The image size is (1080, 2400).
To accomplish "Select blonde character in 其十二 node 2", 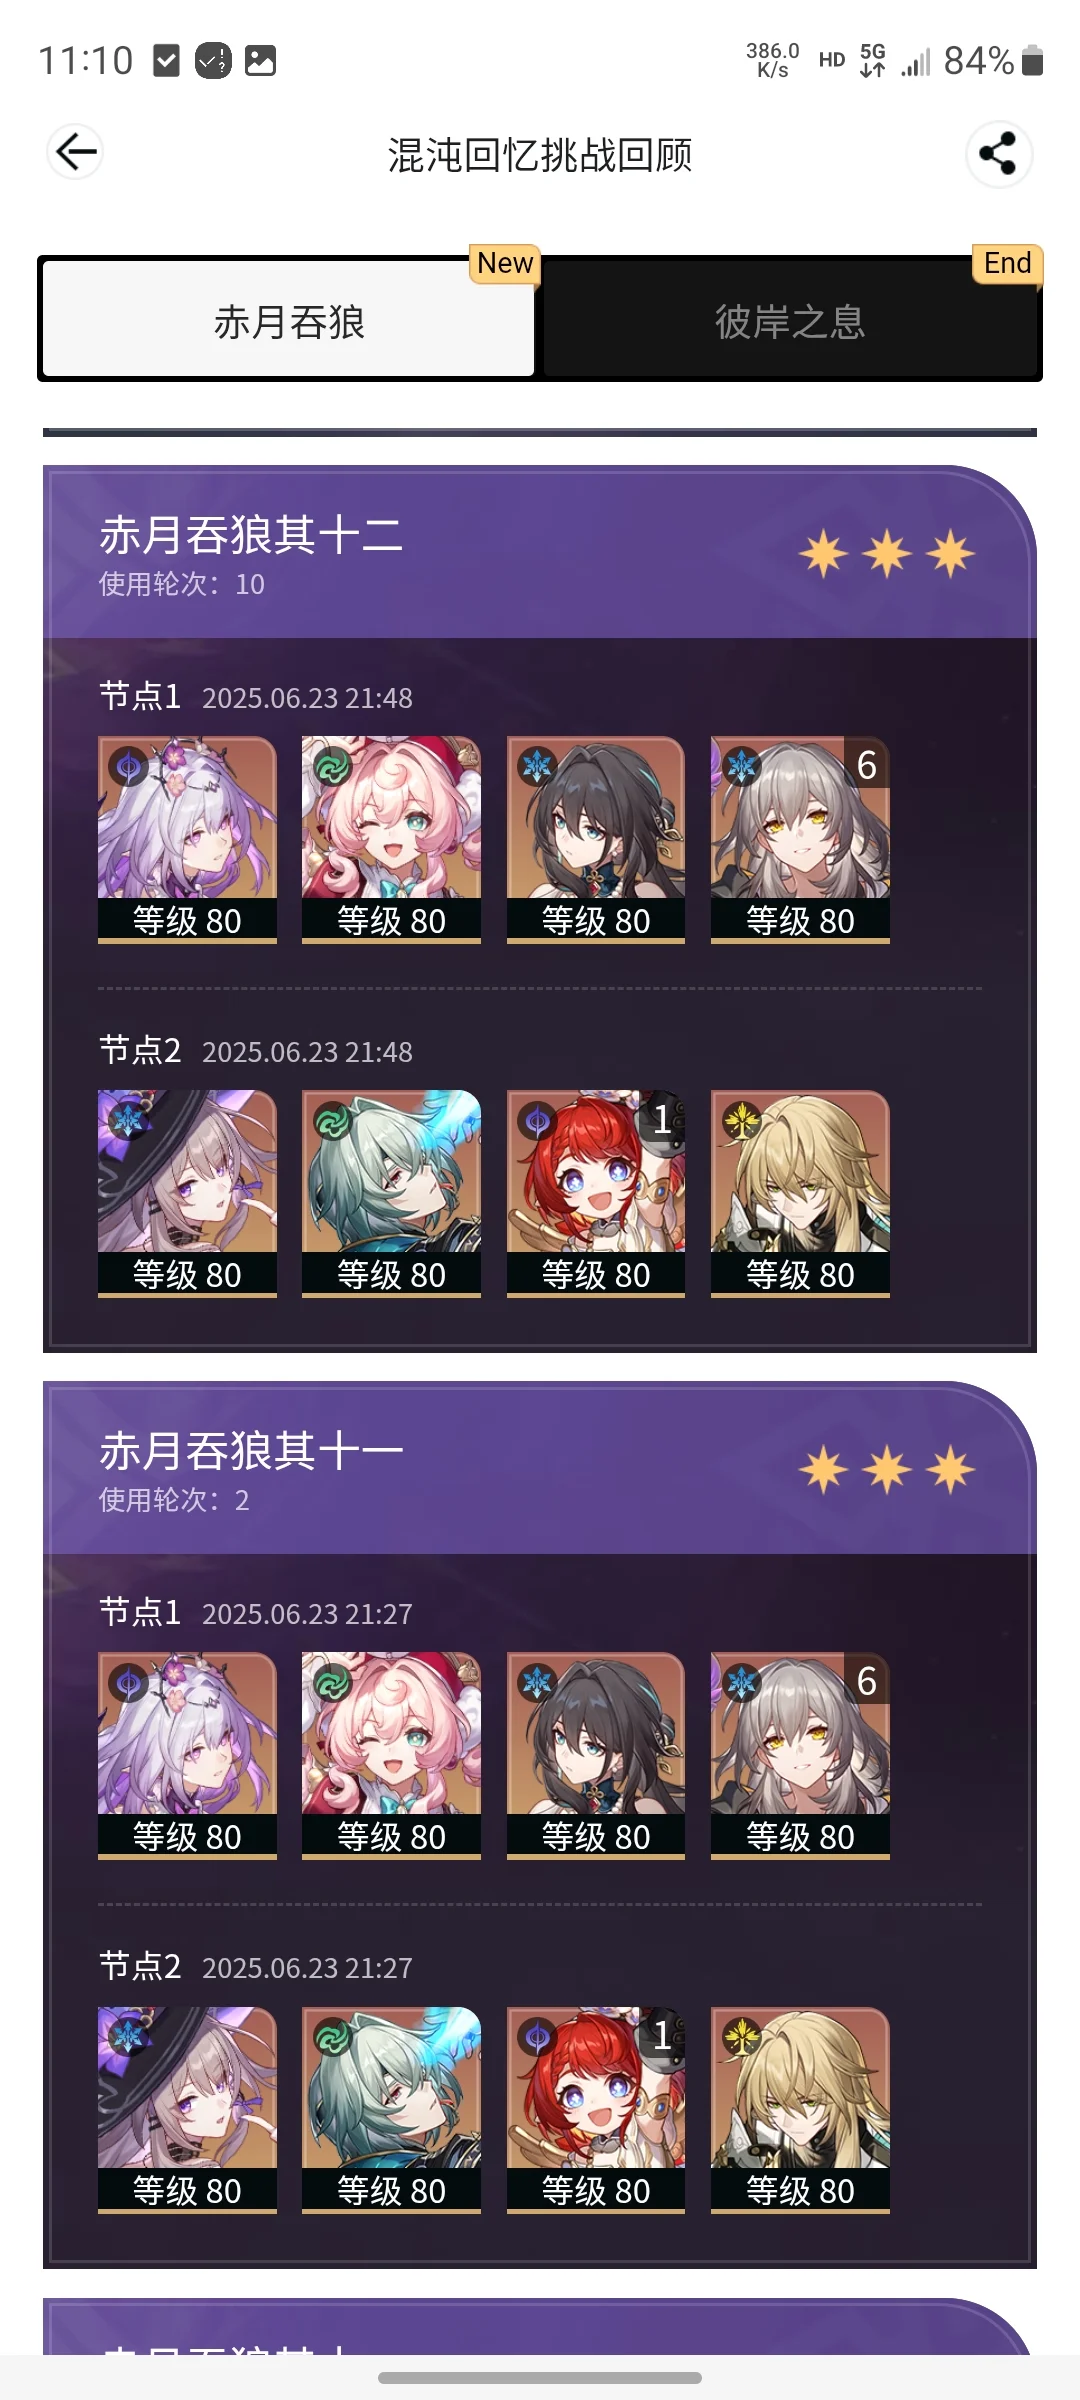I will pyautogui.click(x=800, y=1194).
